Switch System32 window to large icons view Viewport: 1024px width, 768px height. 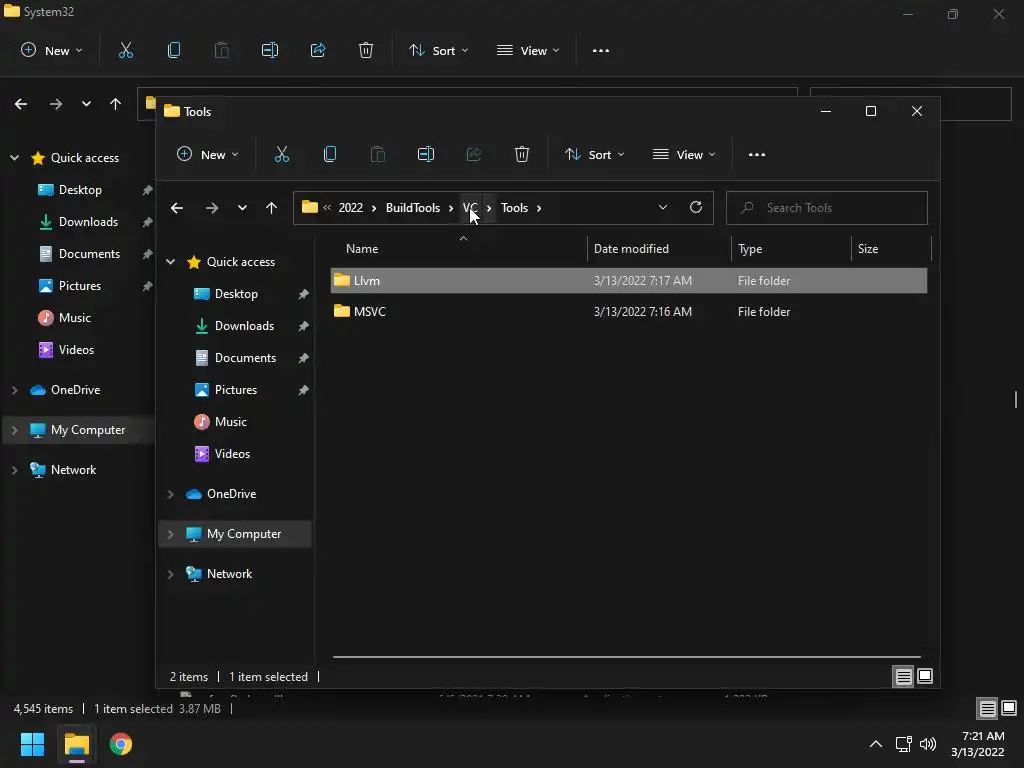tap(1009, 709)
